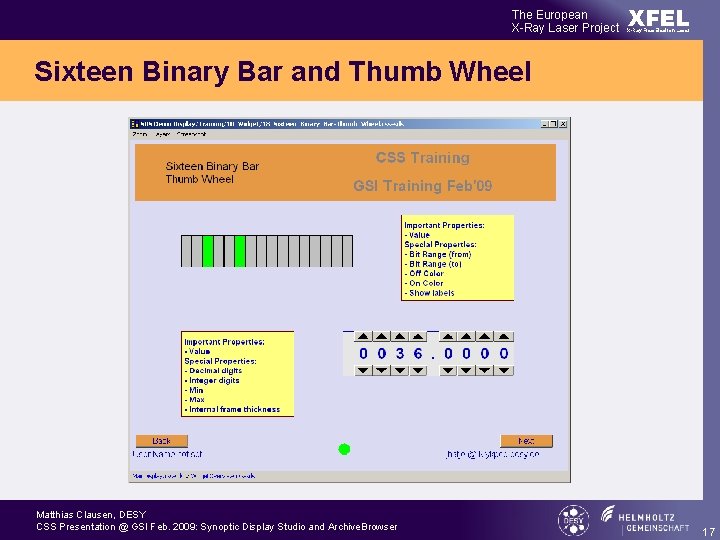This screenshot has width=720, height=540.
Task: Increase the first decimal digit after the point
Action: [448, 337]
